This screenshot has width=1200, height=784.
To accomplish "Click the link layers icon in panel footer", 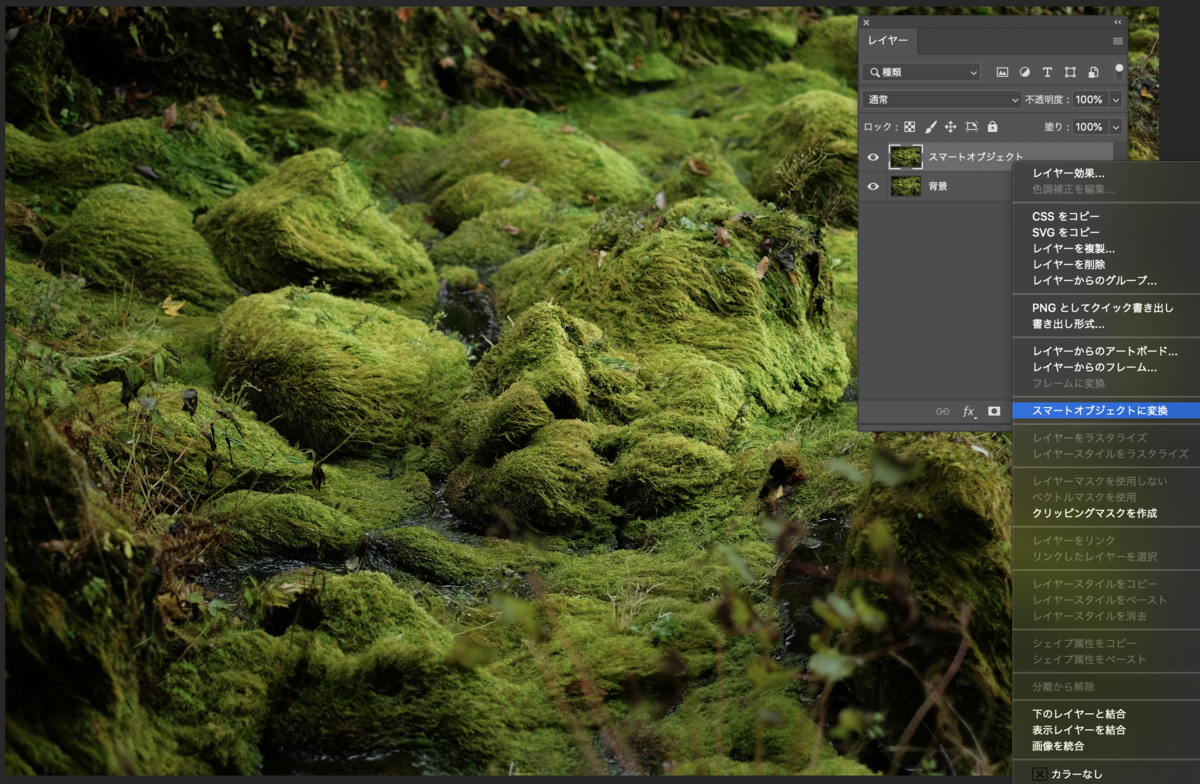I will click(942, 411).
